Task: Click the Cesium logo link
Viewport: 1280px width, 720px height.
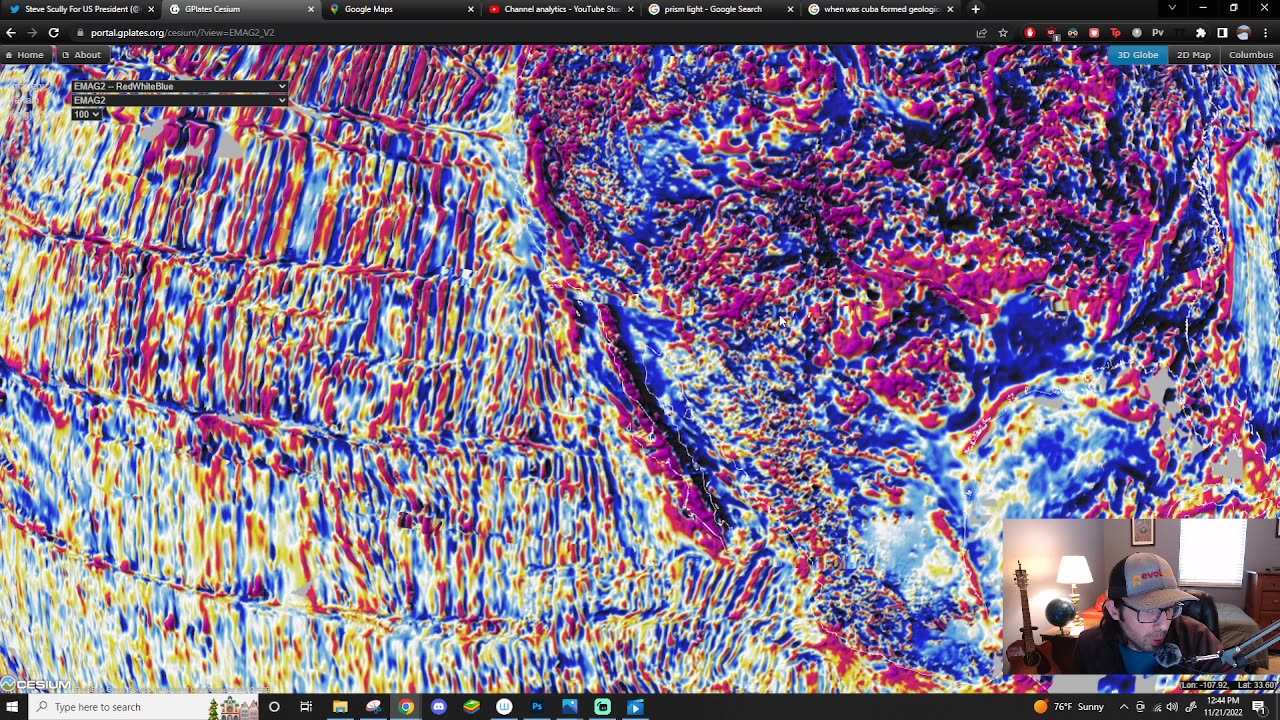Action: [x=37, y=685]
